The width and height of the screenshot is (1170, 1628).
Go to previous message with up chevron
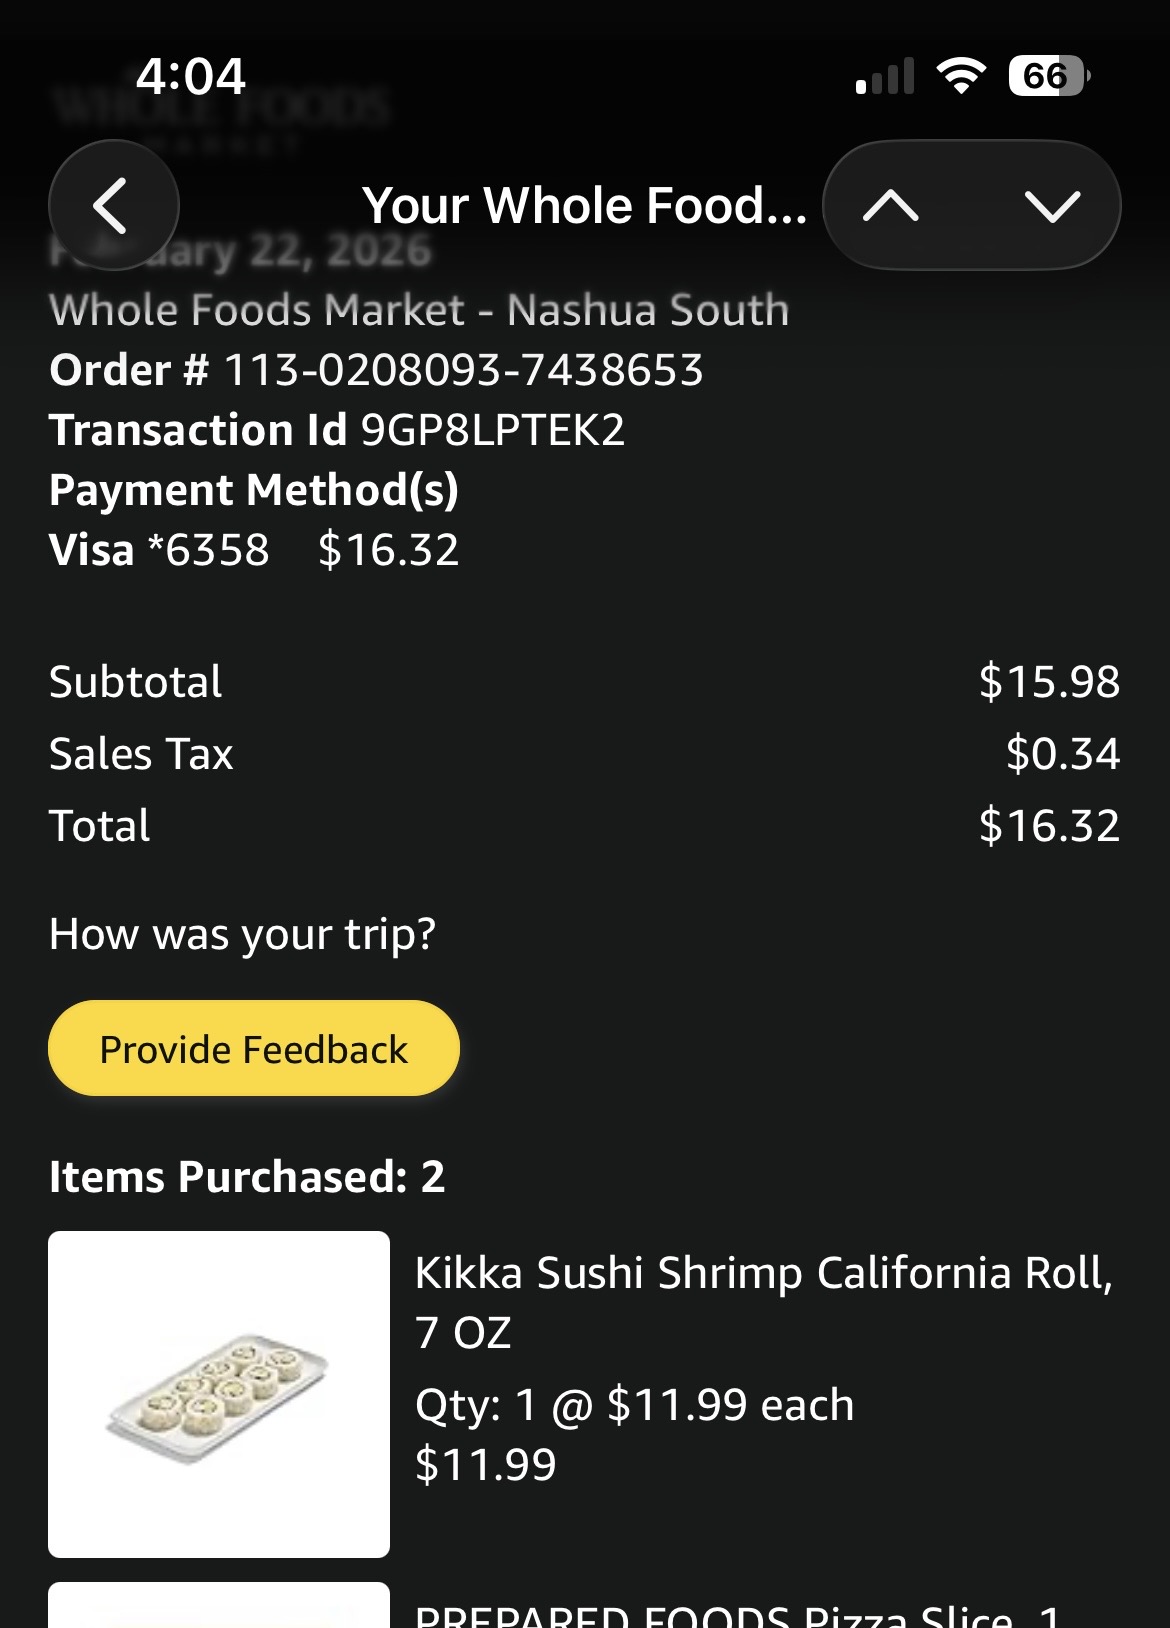point(890,206)
